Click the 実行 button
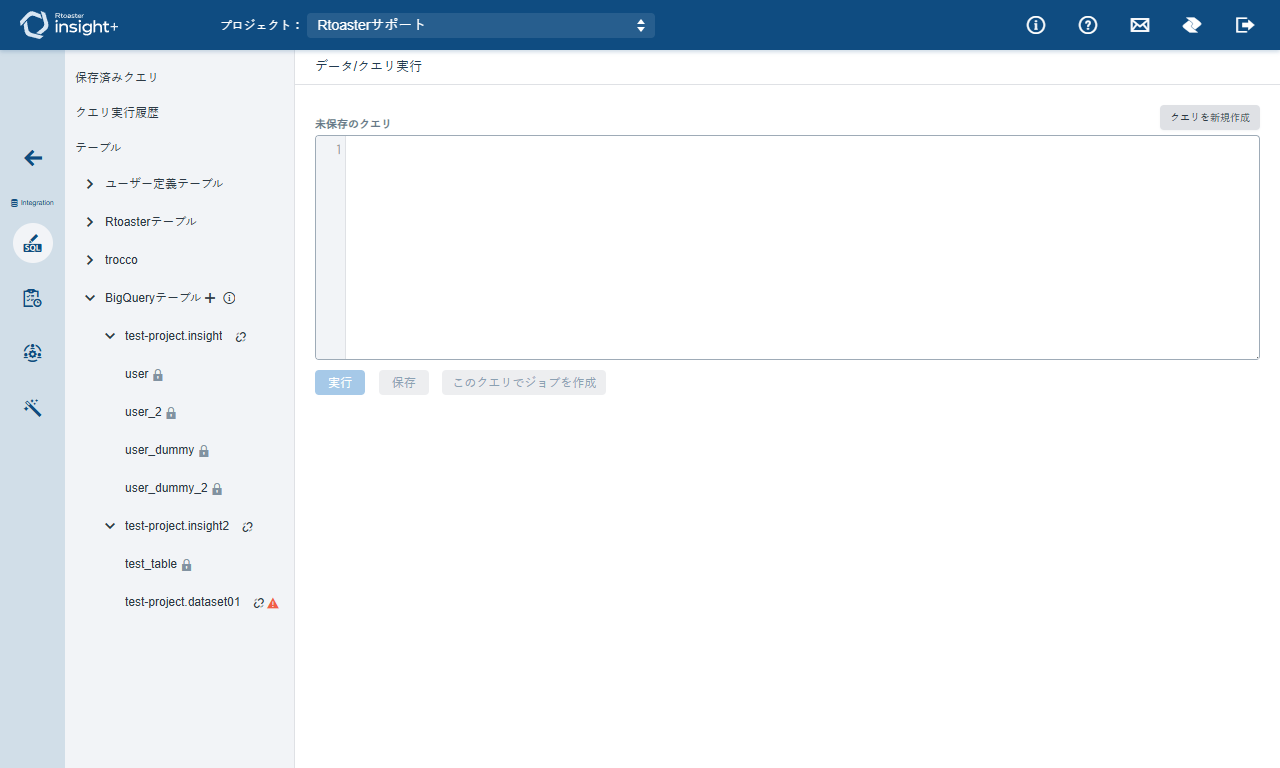 340,382
